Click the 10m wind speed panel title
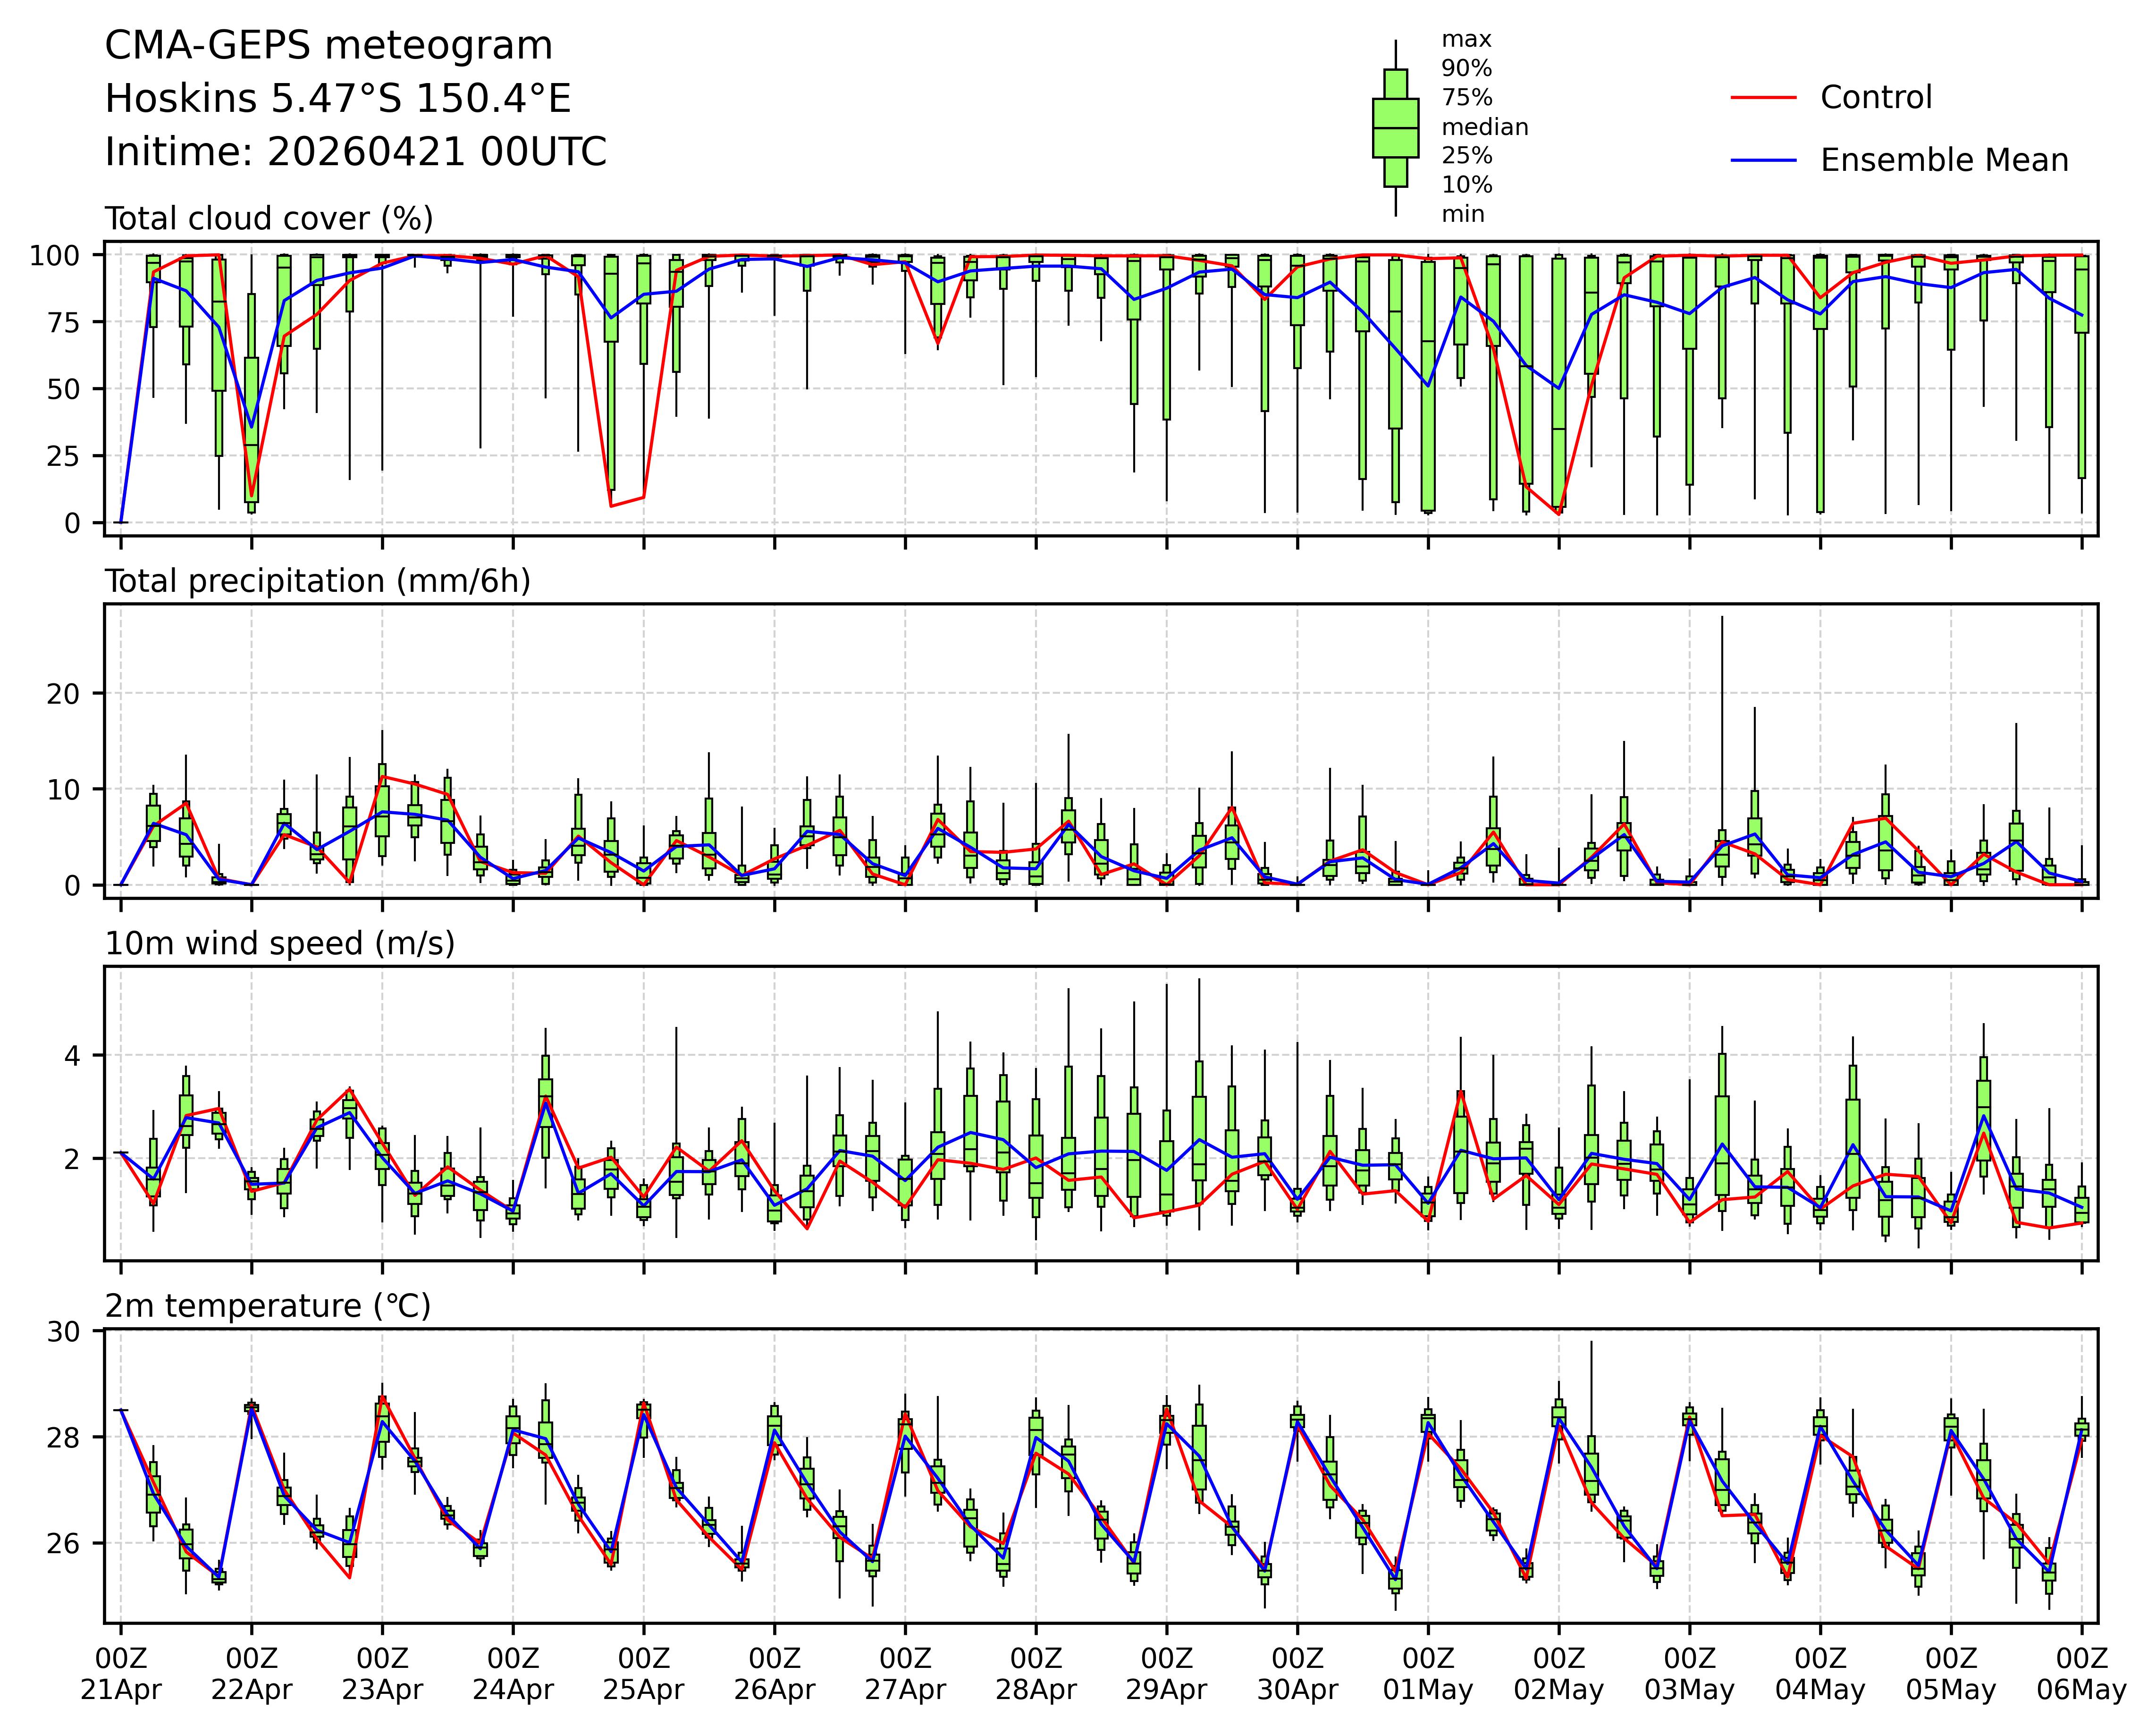The height and width of the screenshot is (1733, 2156). click(x=280, y=943)
